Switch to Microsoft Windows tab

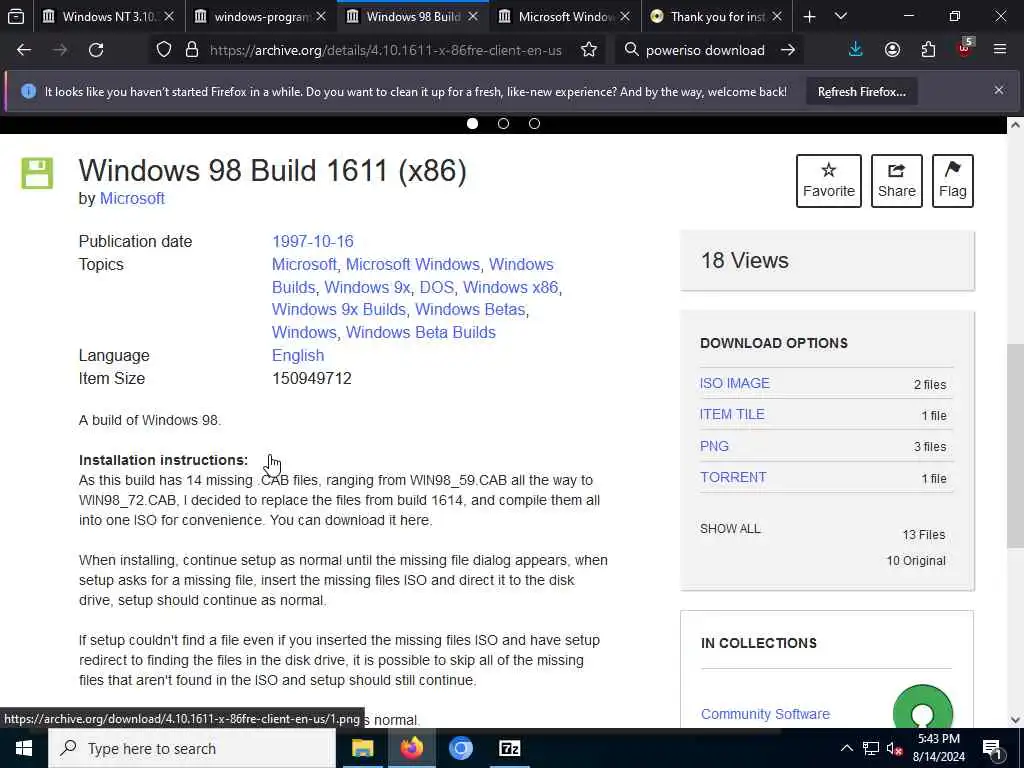tap(565, 16)
